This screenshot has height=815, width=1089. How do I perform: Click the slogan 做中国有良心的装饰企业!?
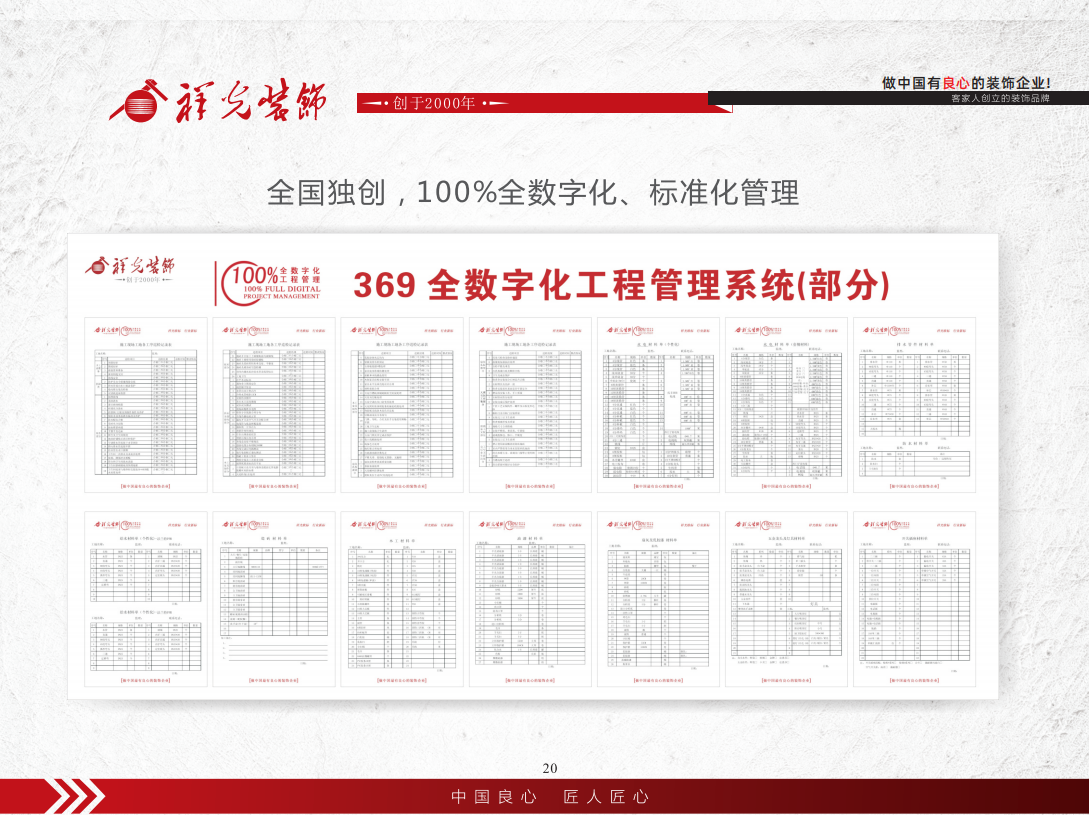click(966, 83)
